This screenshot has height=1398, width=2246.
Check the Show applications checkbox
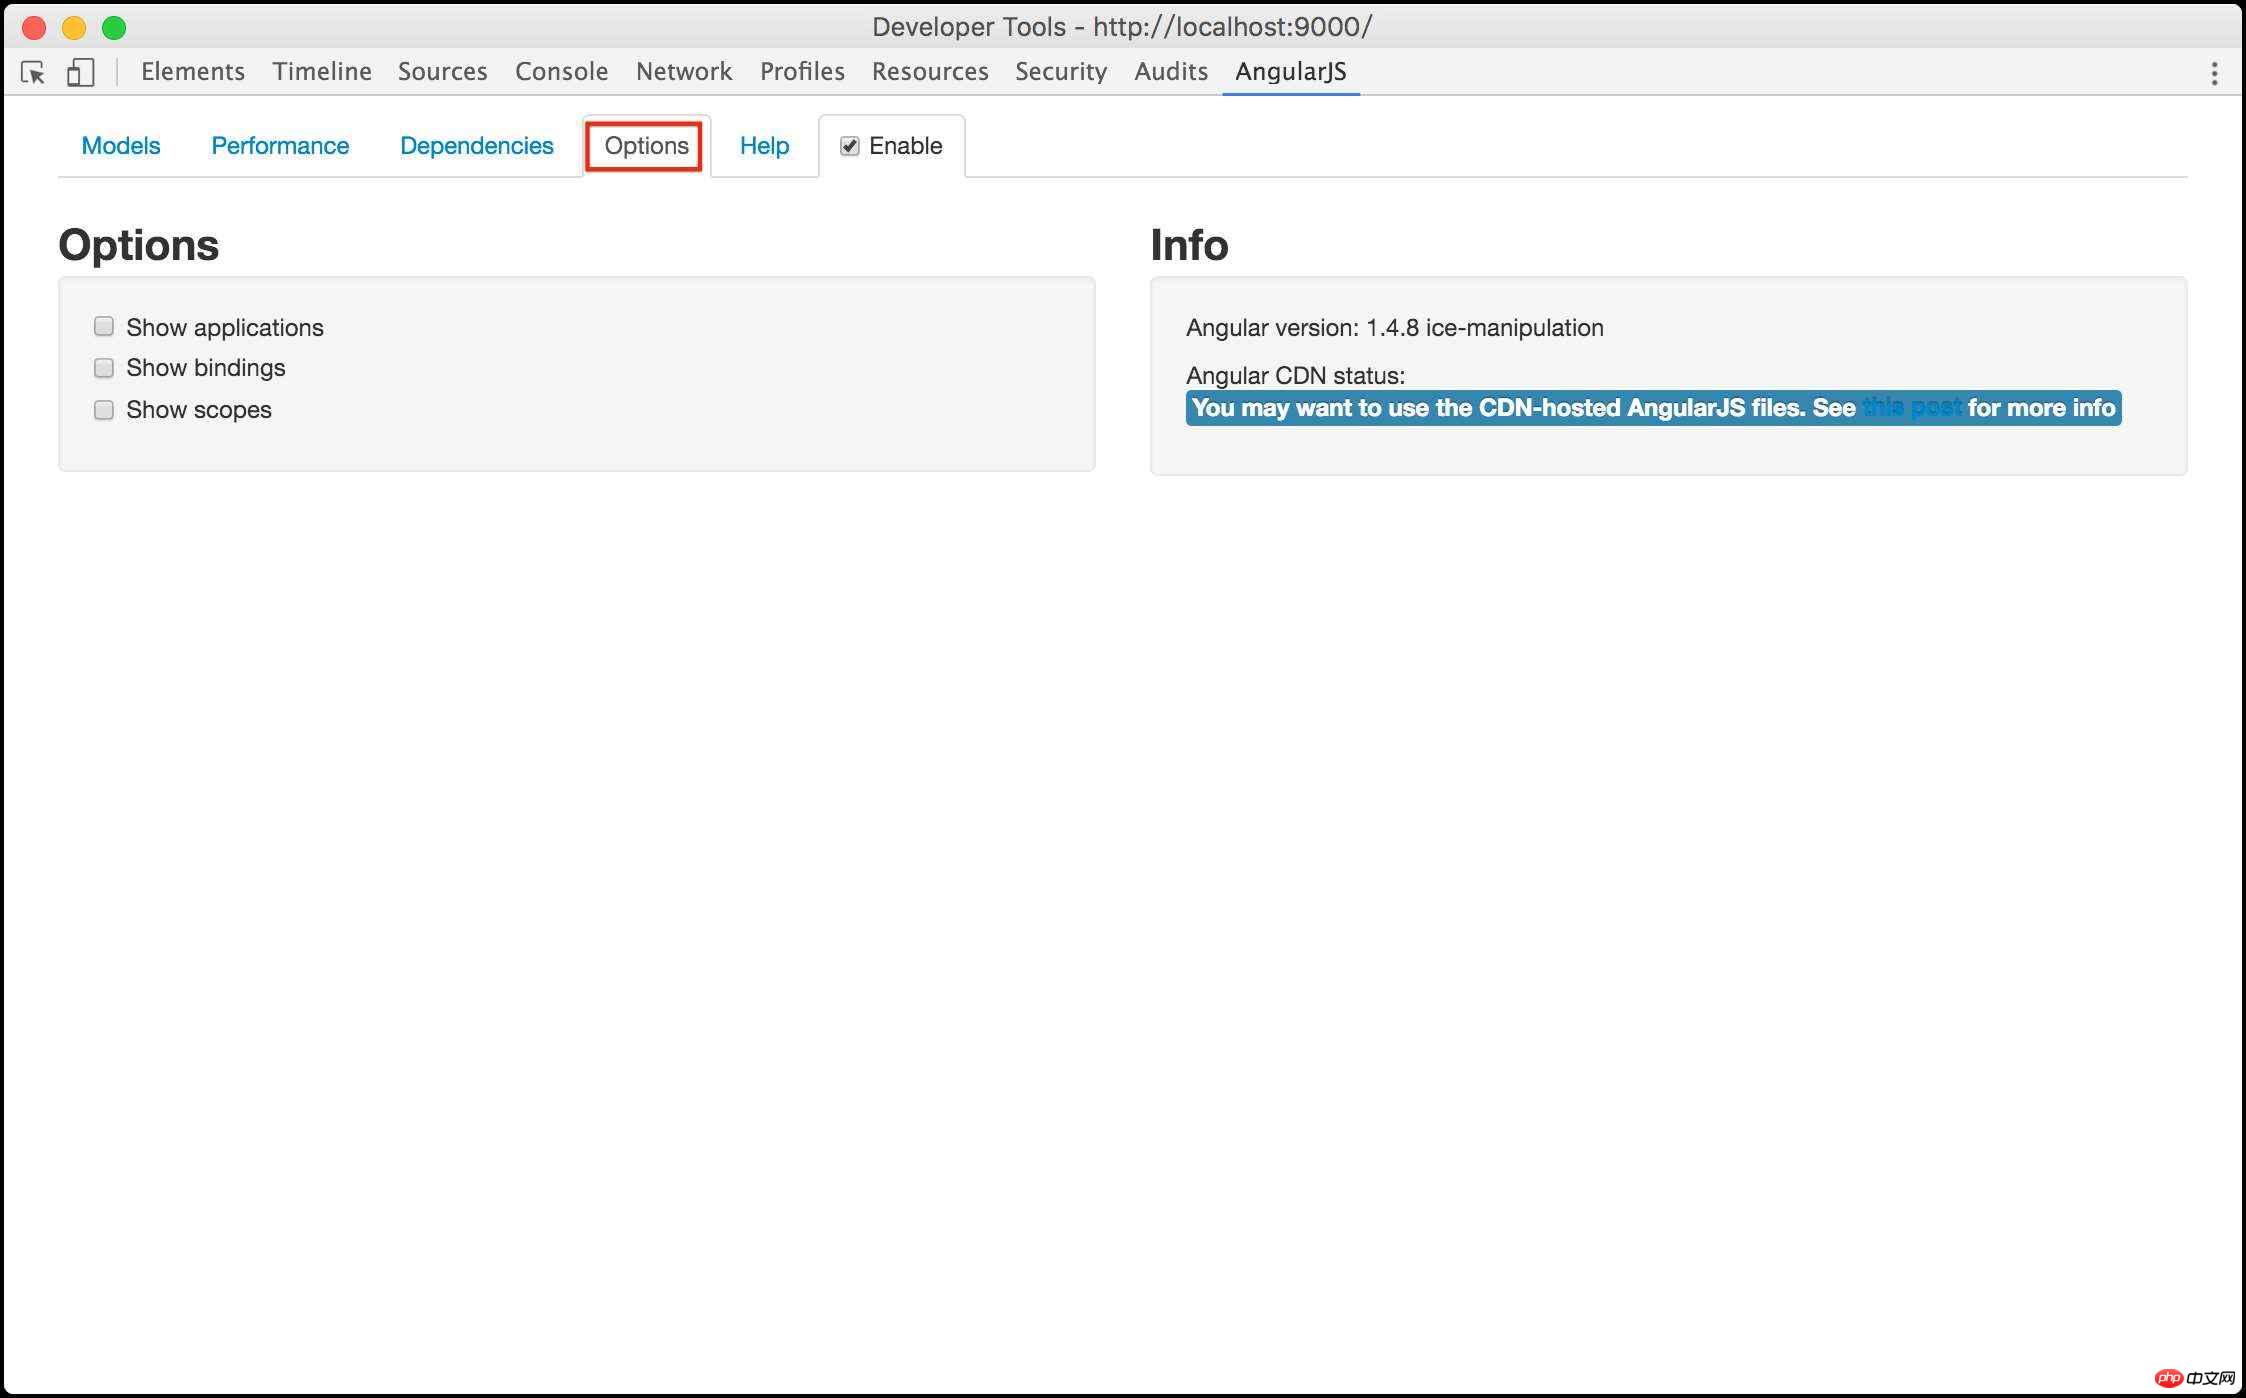point(104,326)
